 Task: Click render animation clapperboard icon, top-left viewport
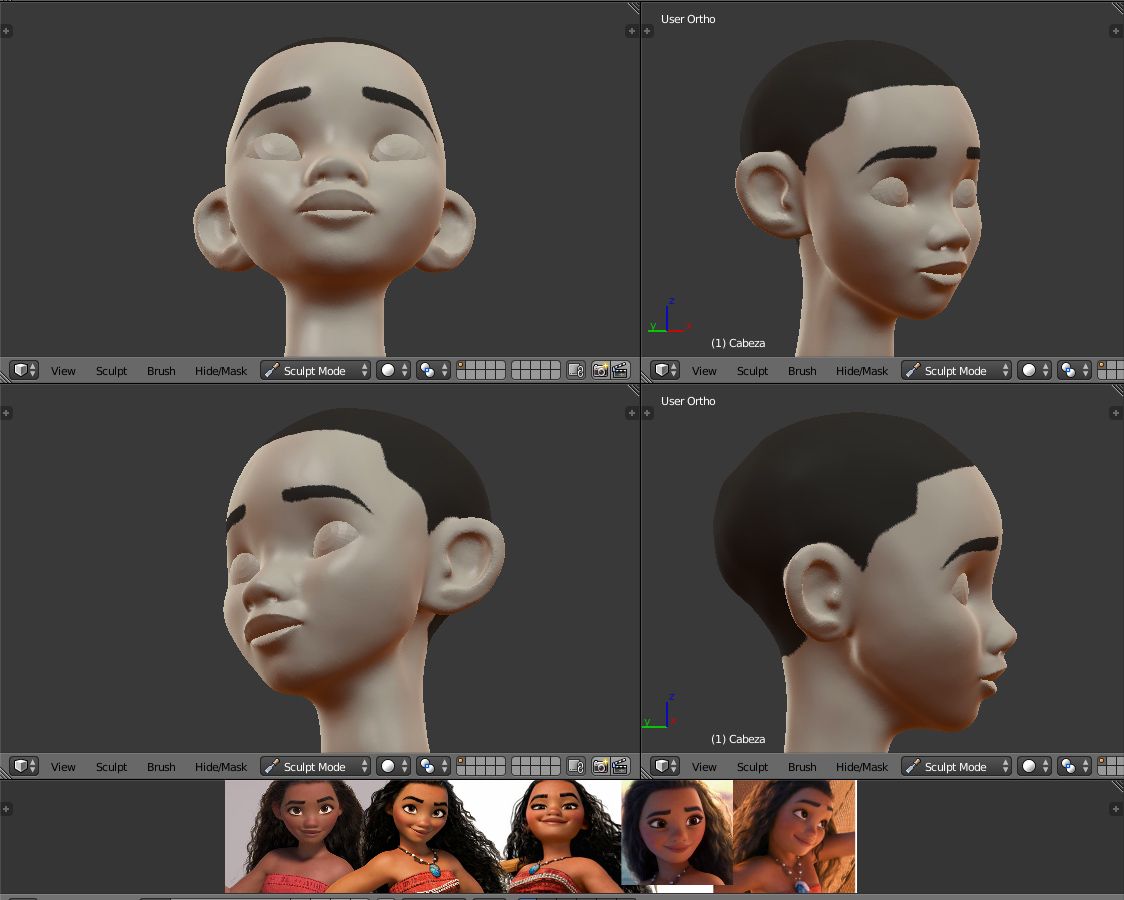(x=620, y=370)
